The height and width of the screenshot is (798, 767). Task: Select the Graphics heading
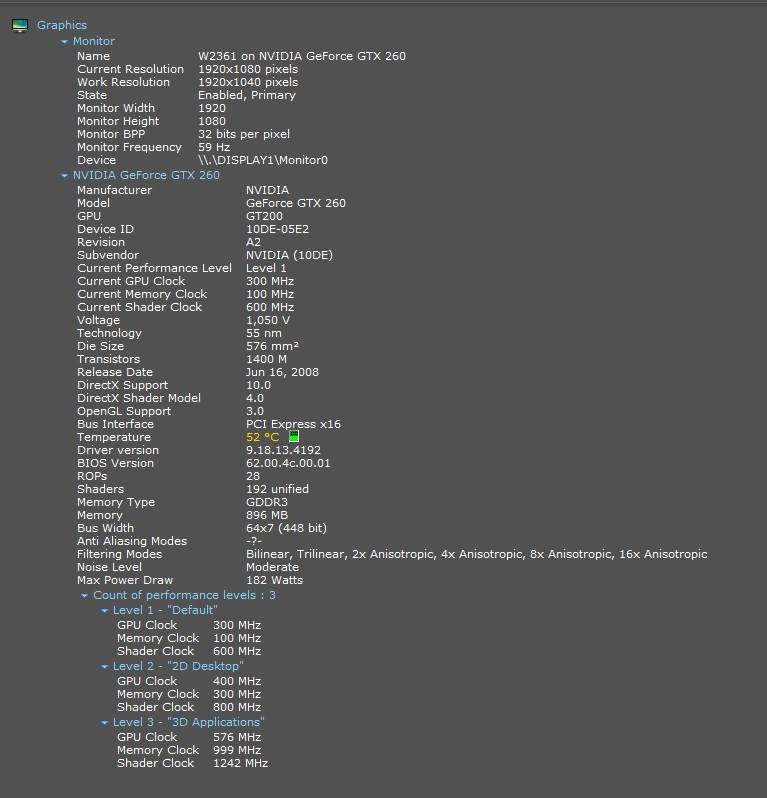(x=62, y=25)
